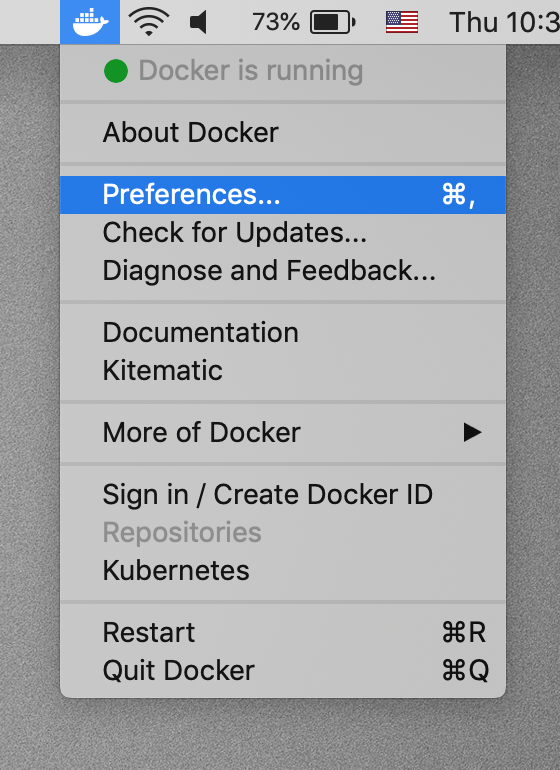Screen dimensions: 560x770
Task: Open the menu bar clock showing Thu
Action: tap(504, 23)
